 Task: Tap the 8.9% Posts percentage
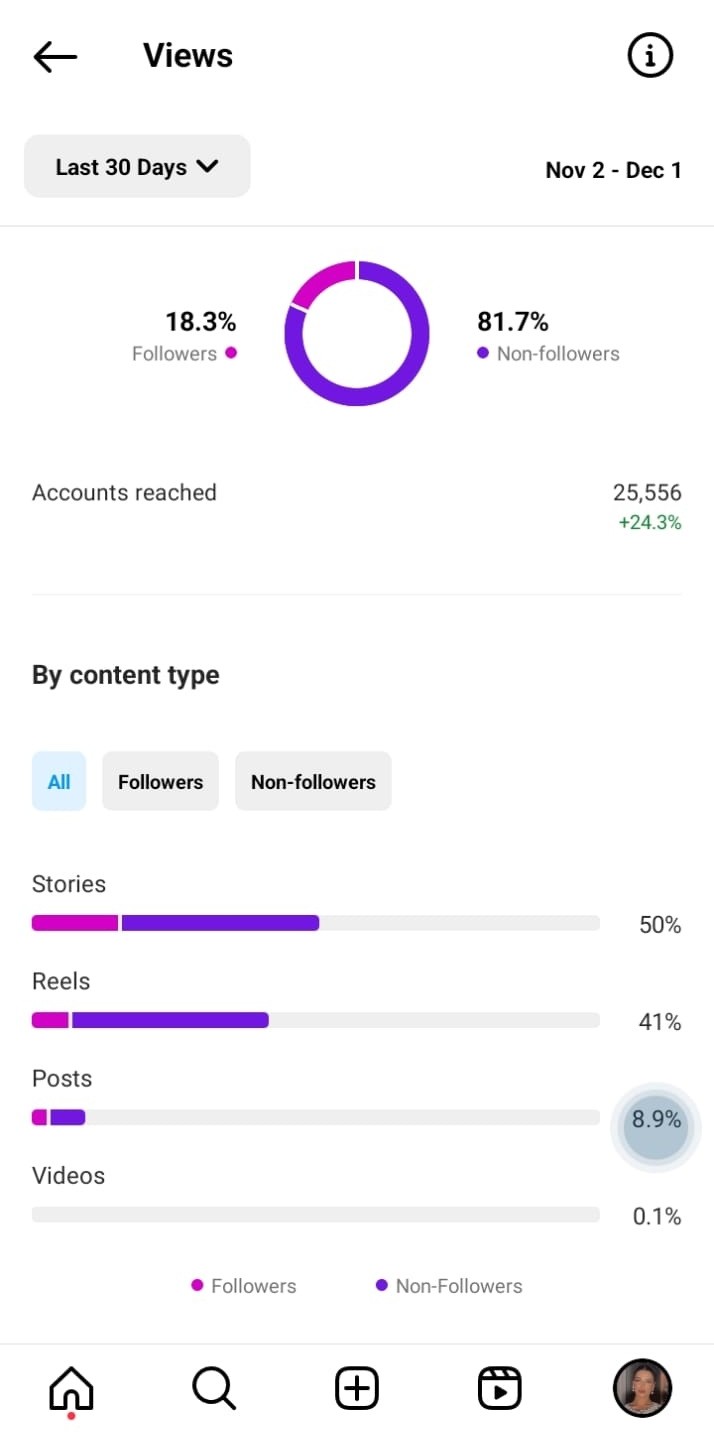656,1120
